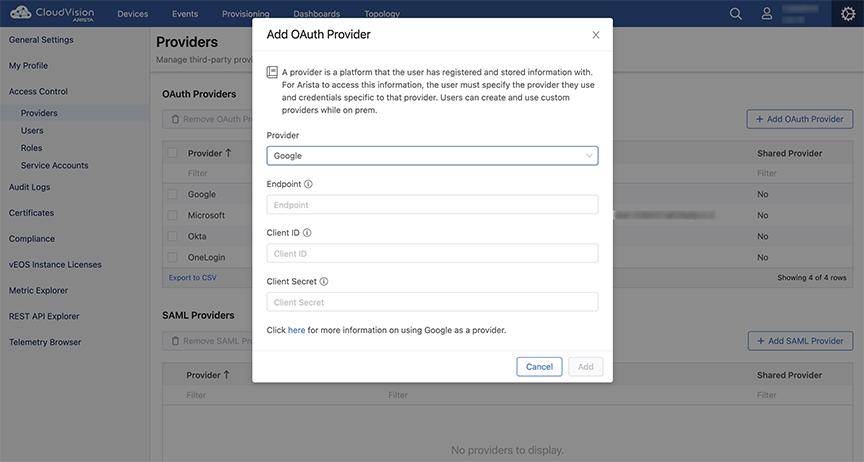The image size is (864, 462).
Task: Click the Client ID info icon
Action: [x=307, y=233]
